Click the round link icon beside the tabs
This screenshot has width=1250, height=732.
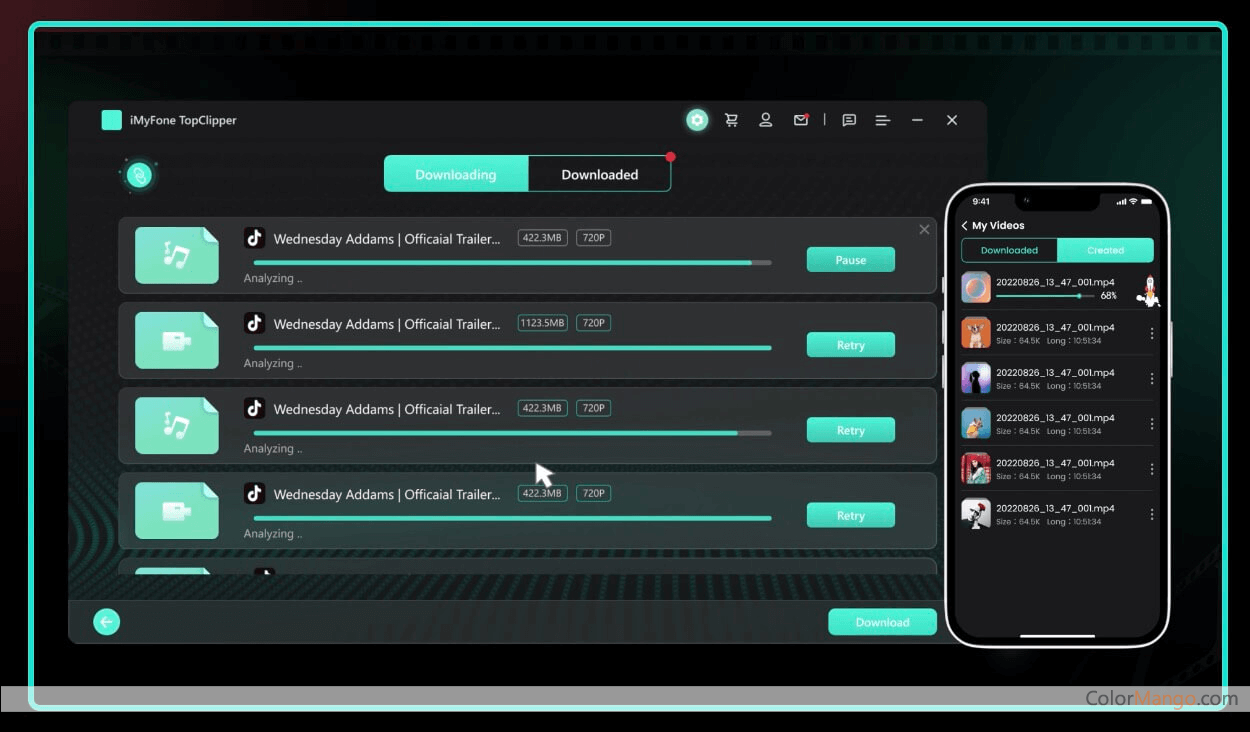coord(140,175)
